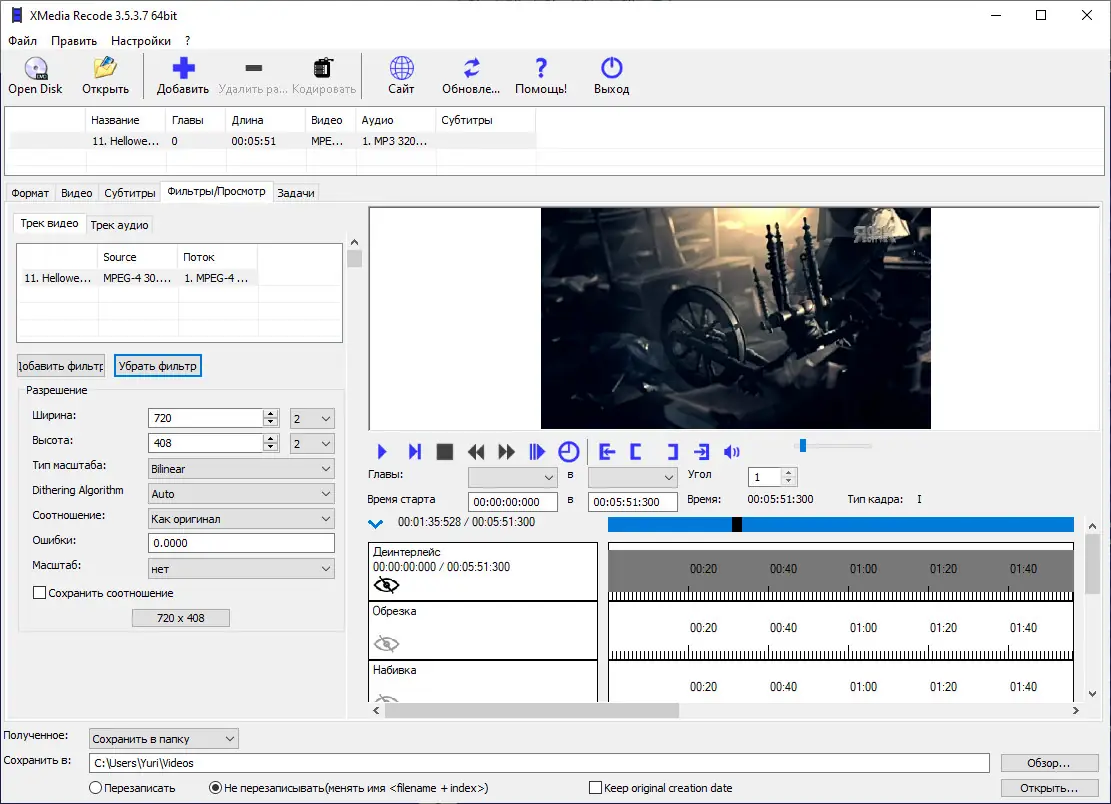Open a disc via the Open Disk icon

point(35,70)
